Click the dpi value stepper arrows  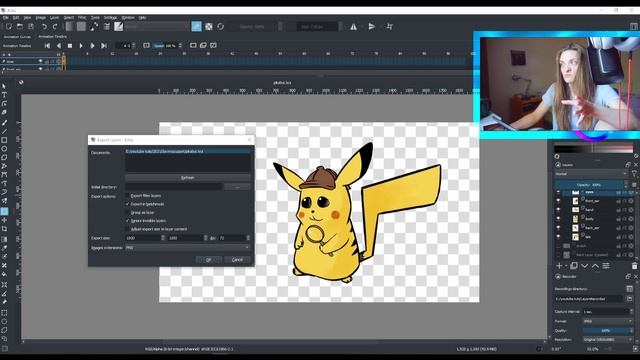248,238
